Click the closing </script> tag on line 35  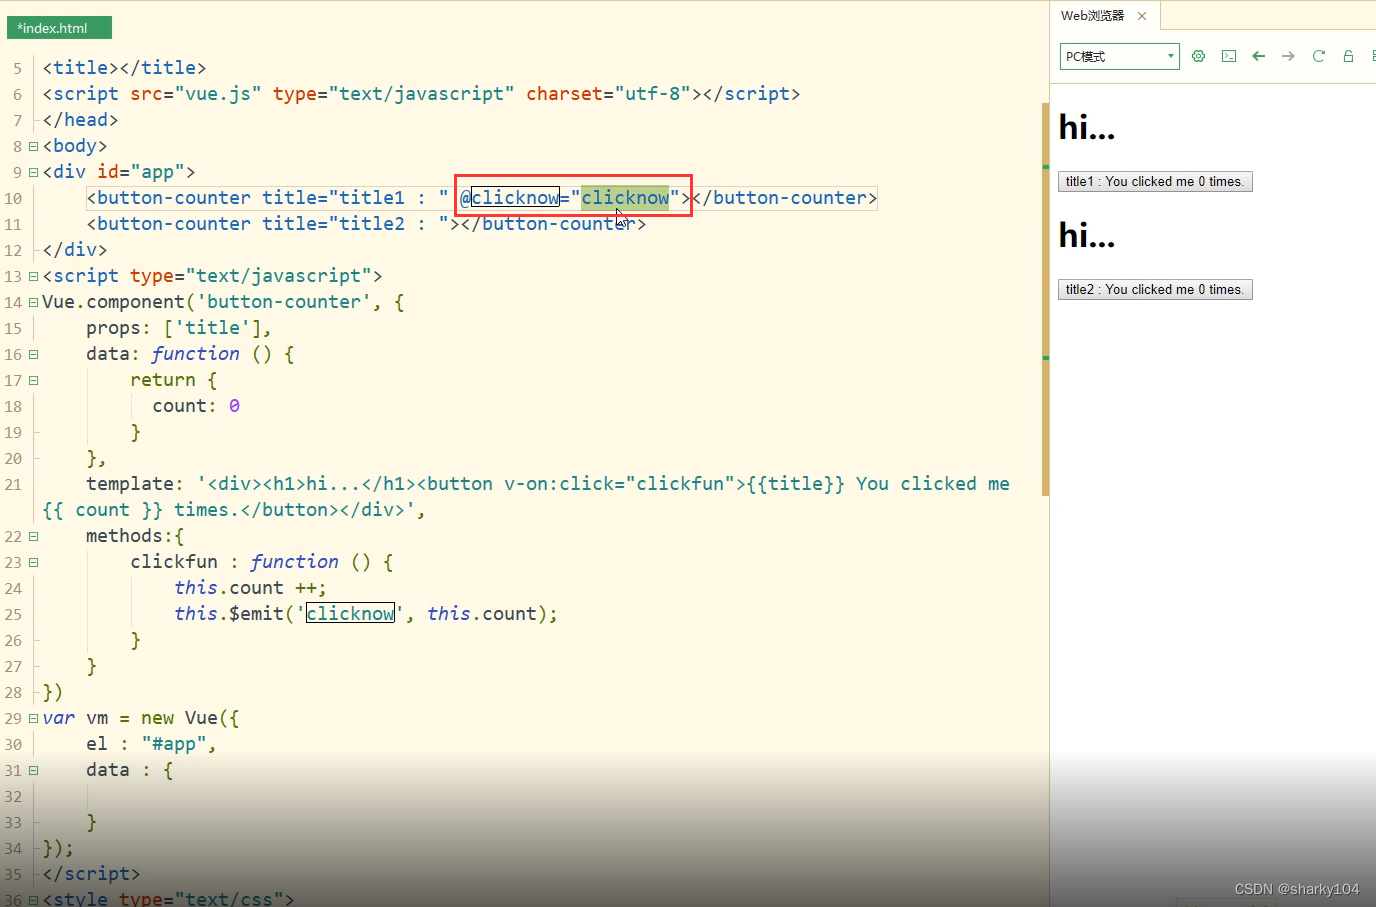[x=91, y=874]
